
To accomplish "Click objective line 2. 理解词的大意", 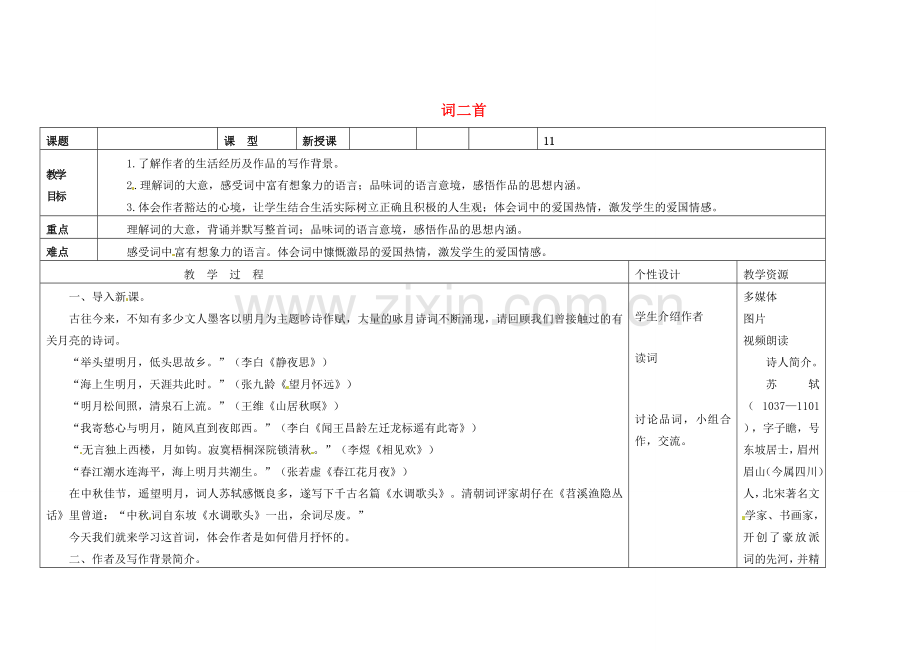I will [x=356, y=185].
